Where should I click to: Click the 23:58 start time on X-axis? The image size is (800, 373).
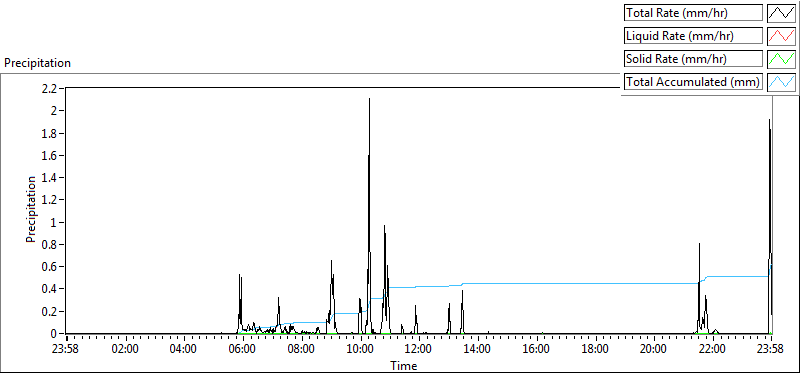67,350
